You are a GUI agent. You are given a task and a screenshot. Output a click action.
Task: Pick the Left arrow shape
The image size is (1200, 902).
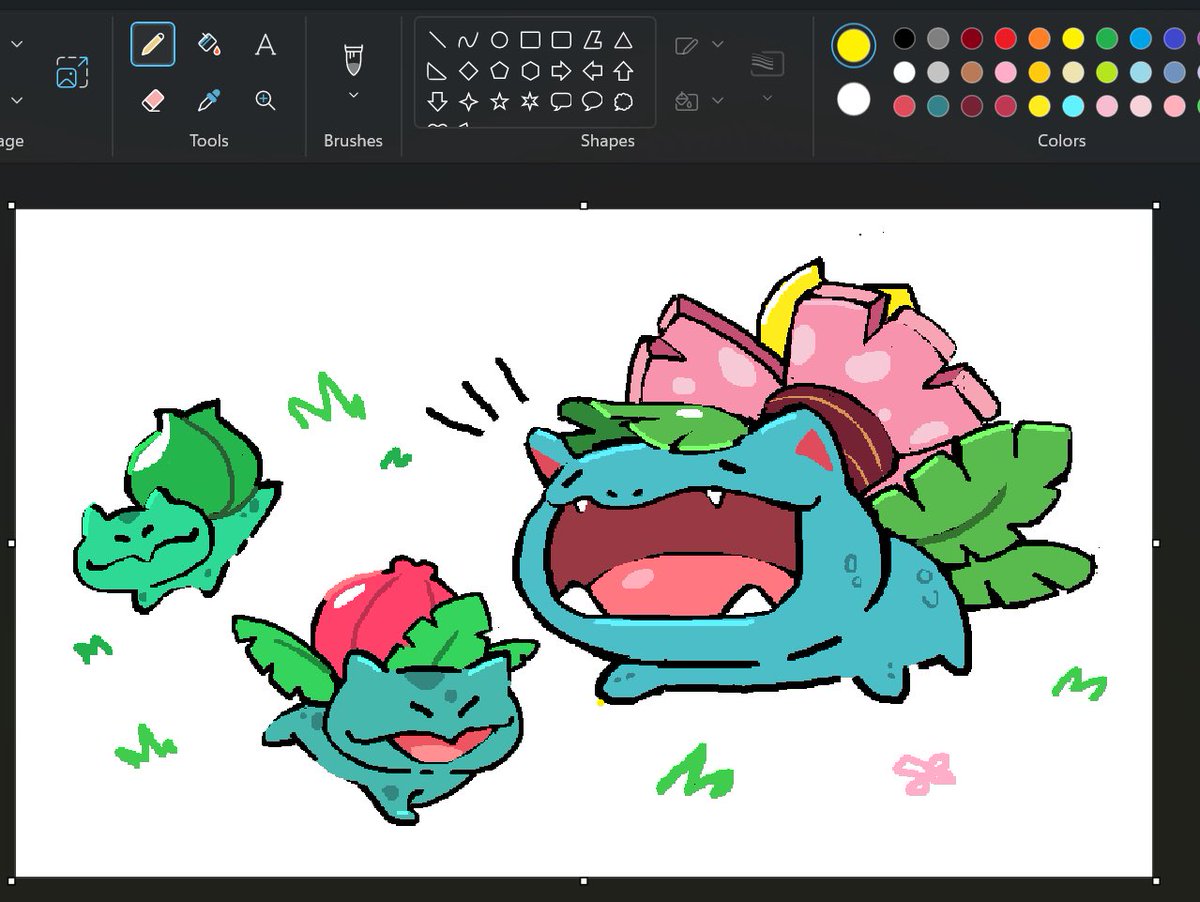tap(592, 71)
